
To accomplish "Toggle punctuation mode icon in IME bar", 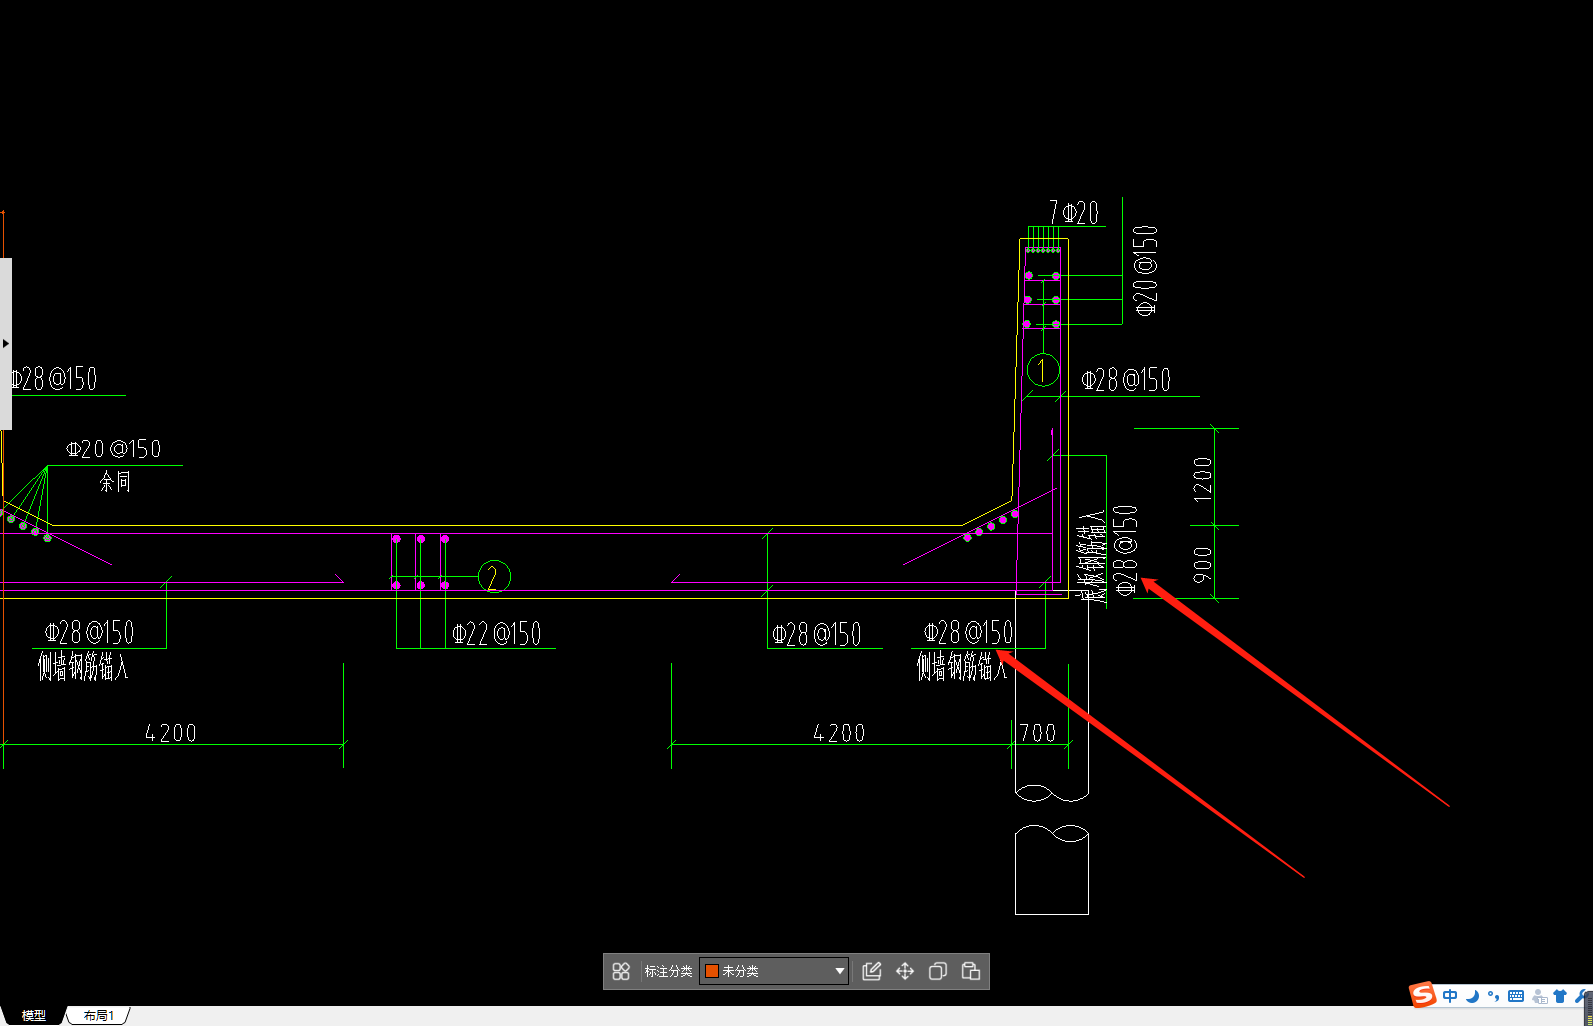I will (x=1494, y=996).
